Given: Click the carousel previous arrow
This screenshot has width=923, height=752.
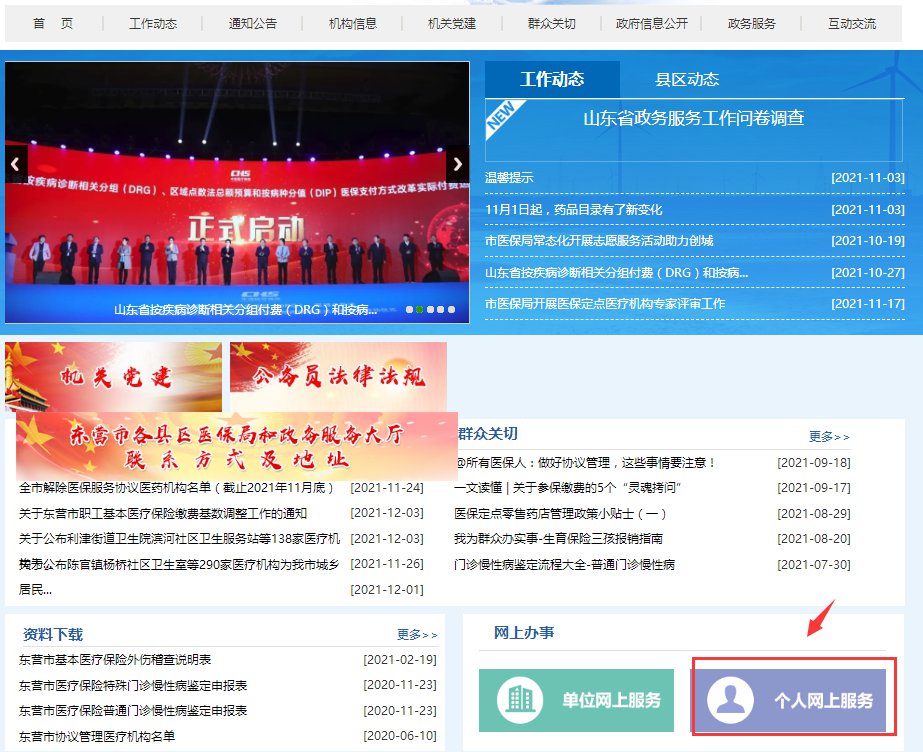Looking at the screenshot, I should 16,164.
